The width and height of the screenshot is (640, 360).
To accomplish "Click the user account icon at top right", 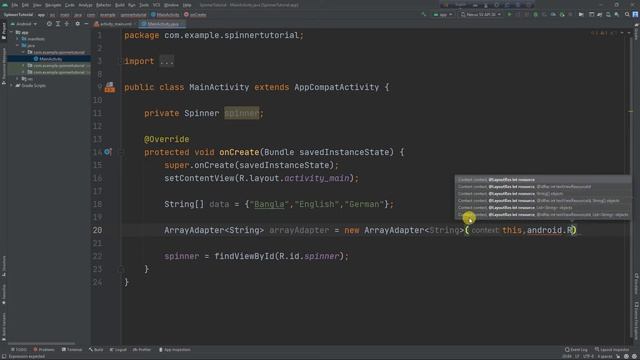I will [636, 15].
